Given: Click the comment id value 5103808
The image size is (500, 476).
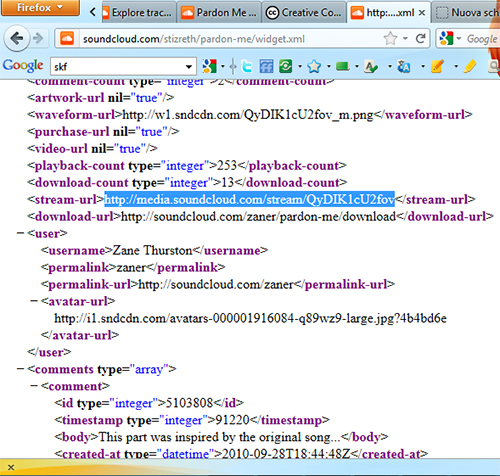Looking at the screenshot, I should click(189, 403).
